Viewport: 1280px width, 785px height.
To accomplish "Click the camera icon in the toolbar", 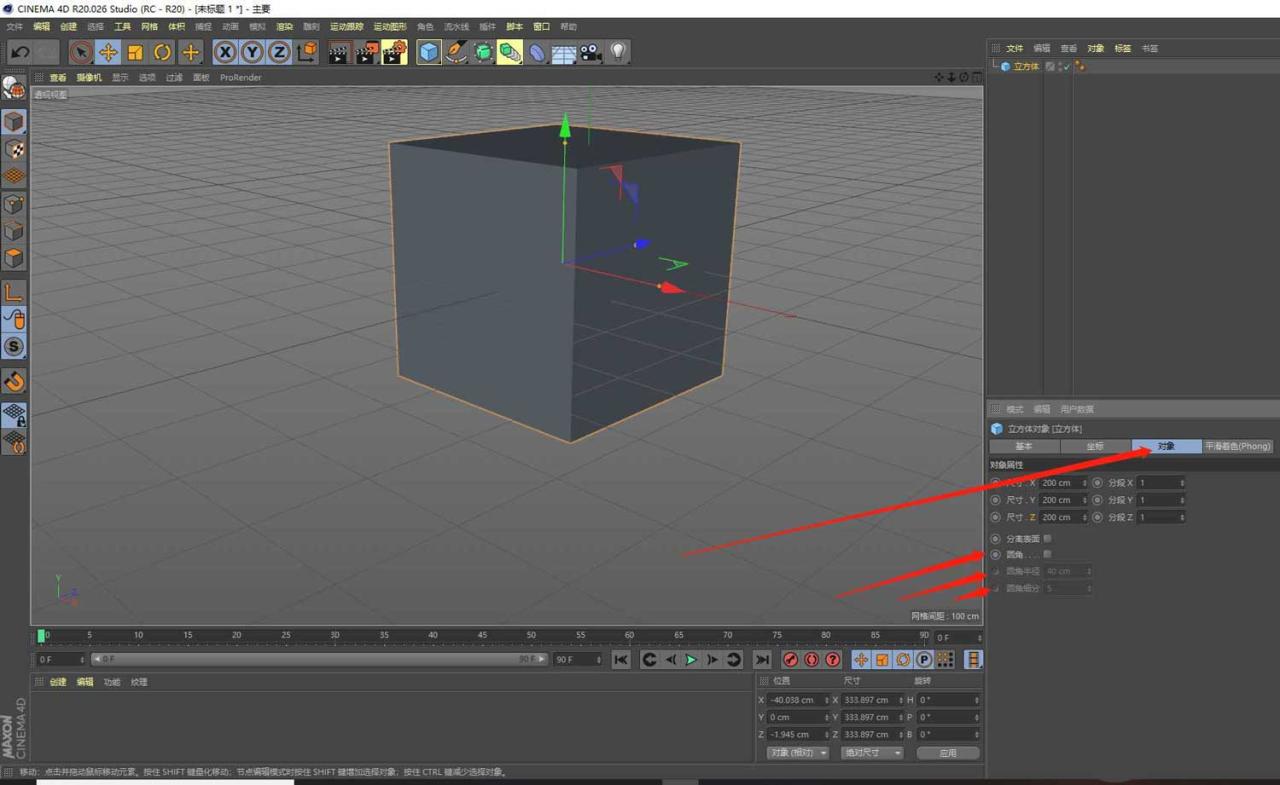I will pos(589,52).
